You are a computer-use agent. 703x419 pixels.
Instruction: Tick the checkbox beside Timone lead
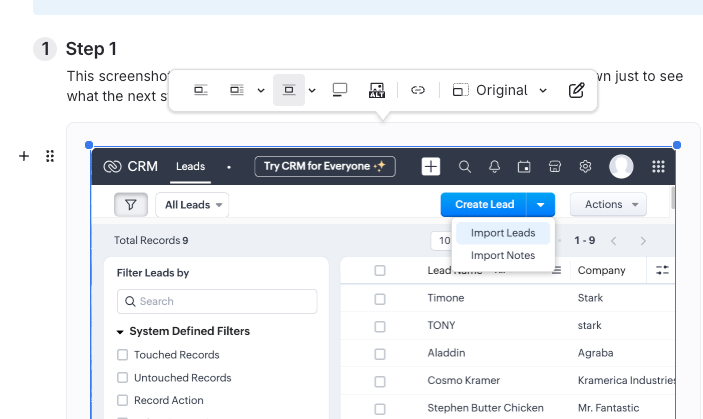click(379, 298)
